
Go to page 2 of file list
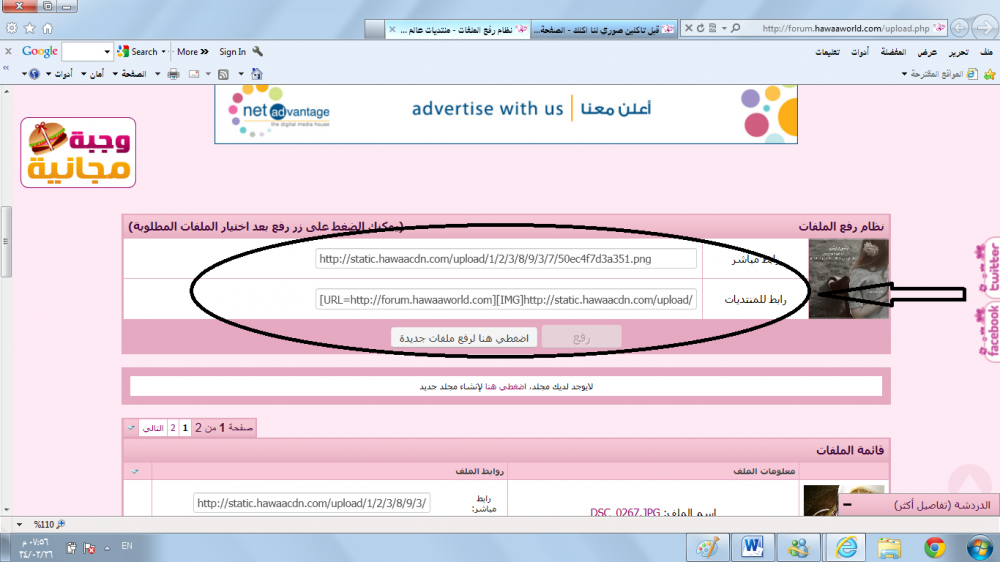tap(172, 427)
